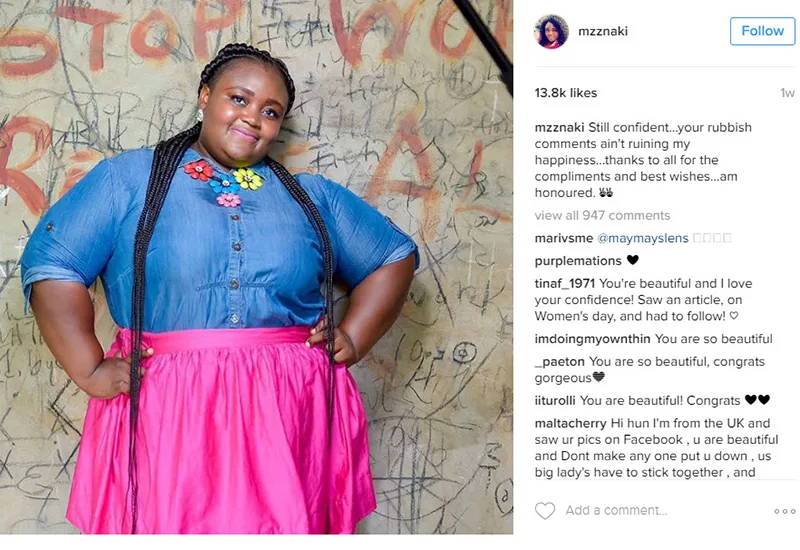
Task: Open commenter tinaf_1971's profile
Action: point(565,283)
